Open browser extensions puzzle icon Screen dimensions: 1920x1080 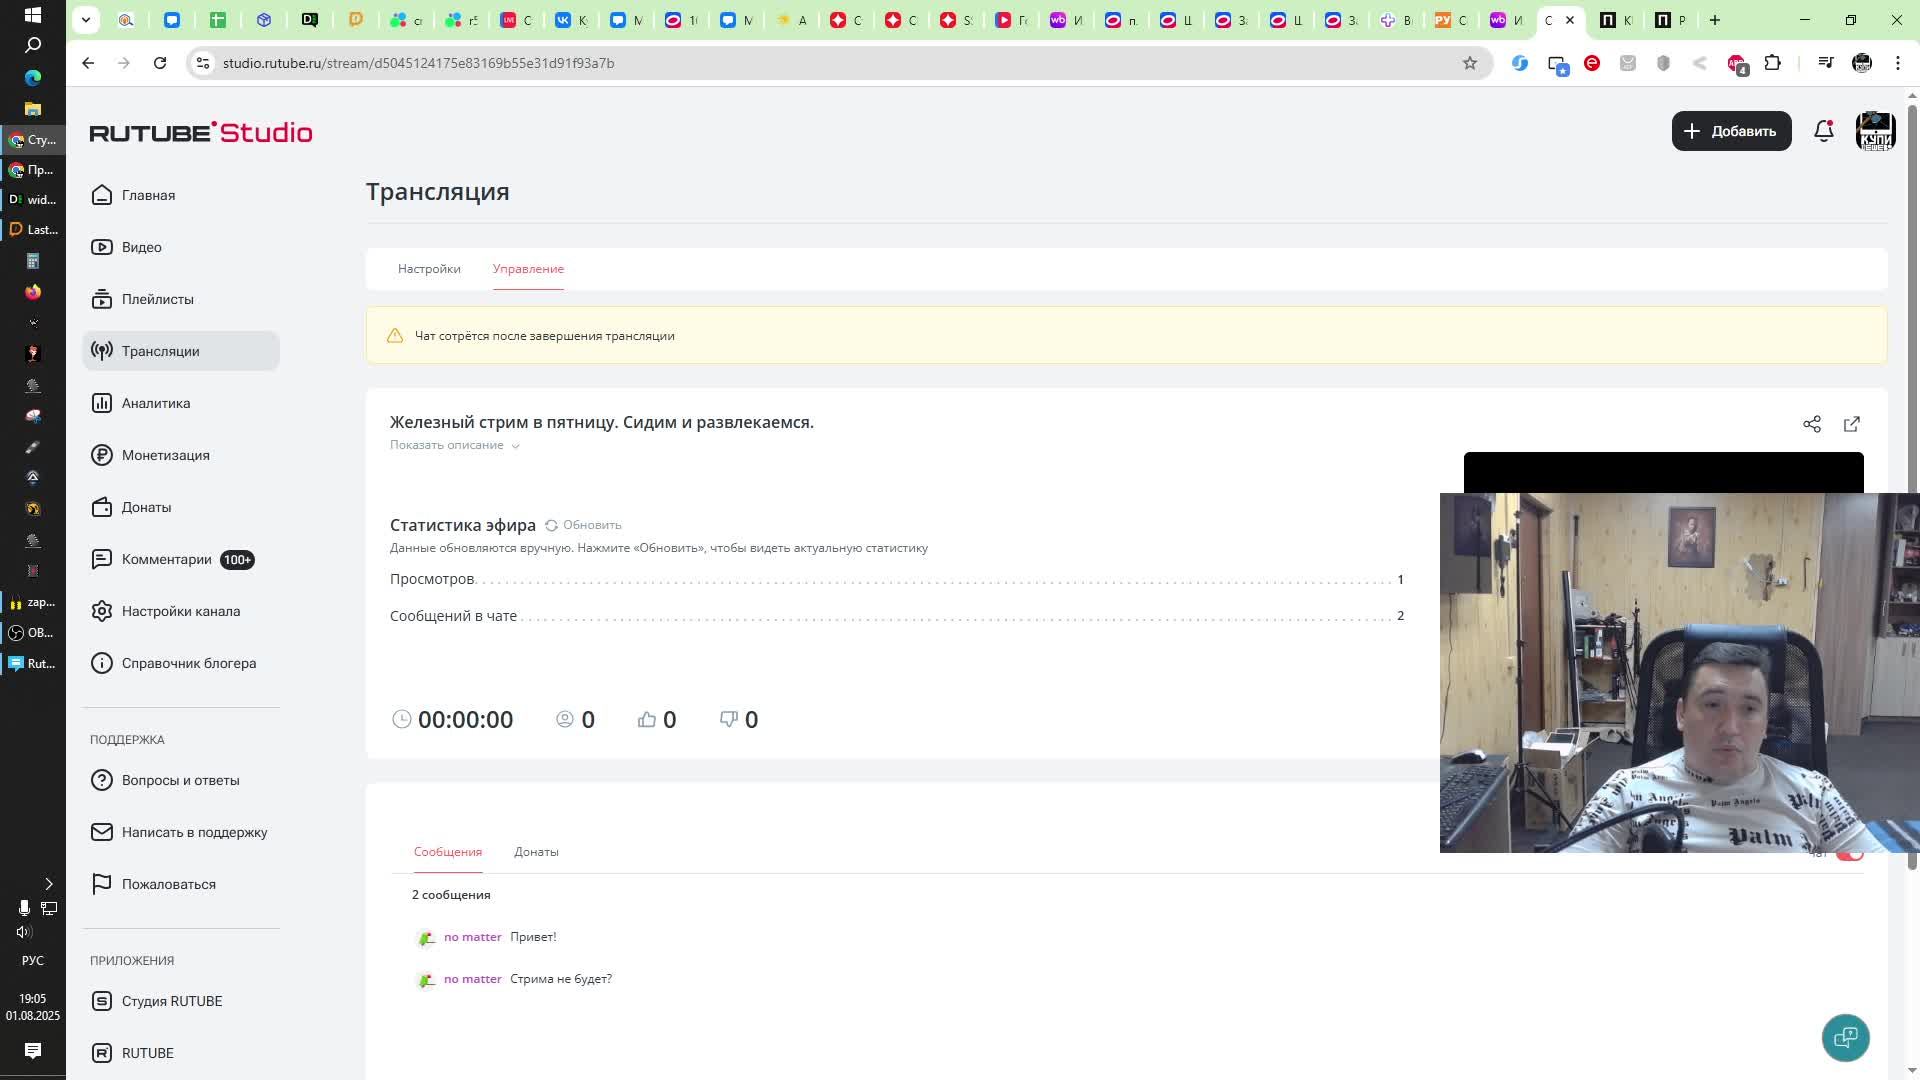tap(1772, 63)
